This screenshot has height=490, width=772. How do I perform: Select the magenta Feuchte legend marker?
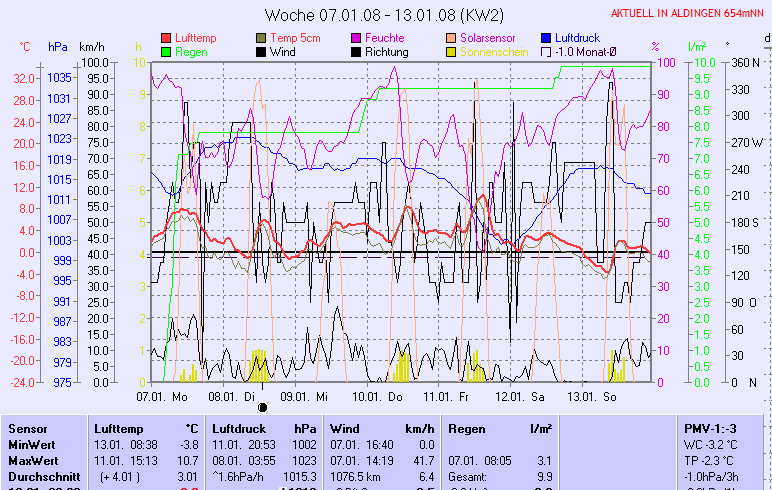tap(356, 38)
